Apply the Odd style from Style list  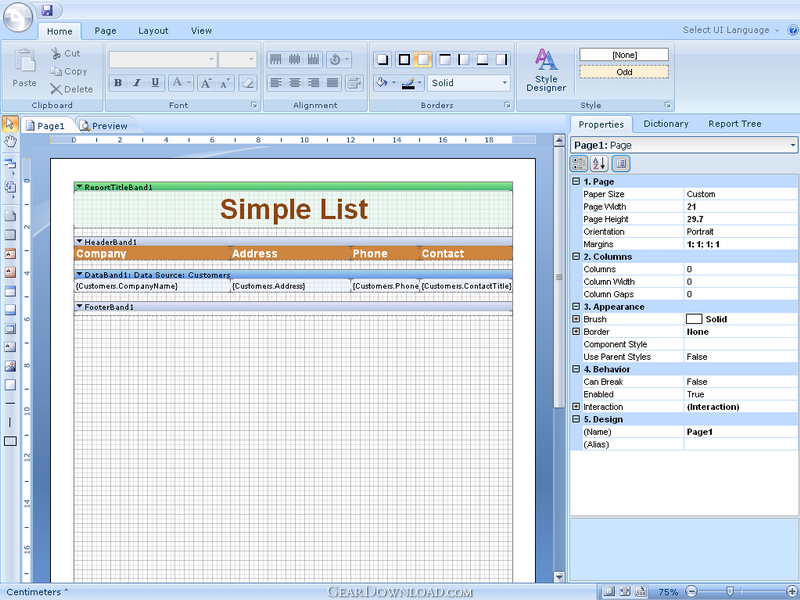click(x=623, y=72)
